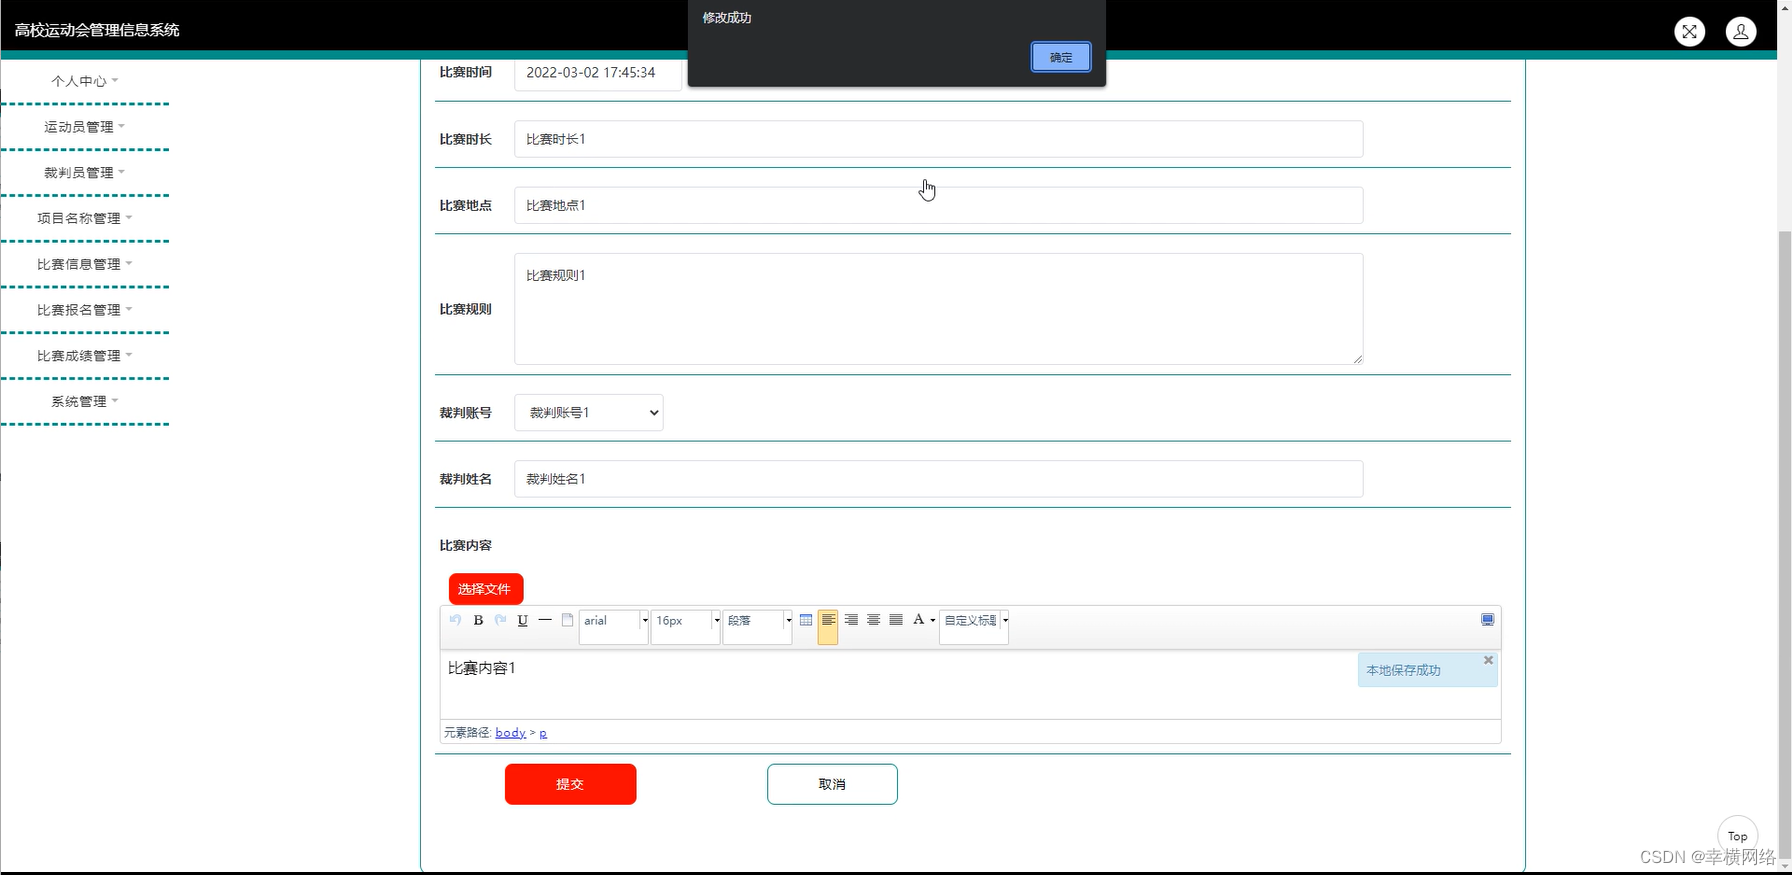Viewport: 1792px width, 875px height.
Task: Click the undo icon in editor toolbar
Action: tap(456, 620)
